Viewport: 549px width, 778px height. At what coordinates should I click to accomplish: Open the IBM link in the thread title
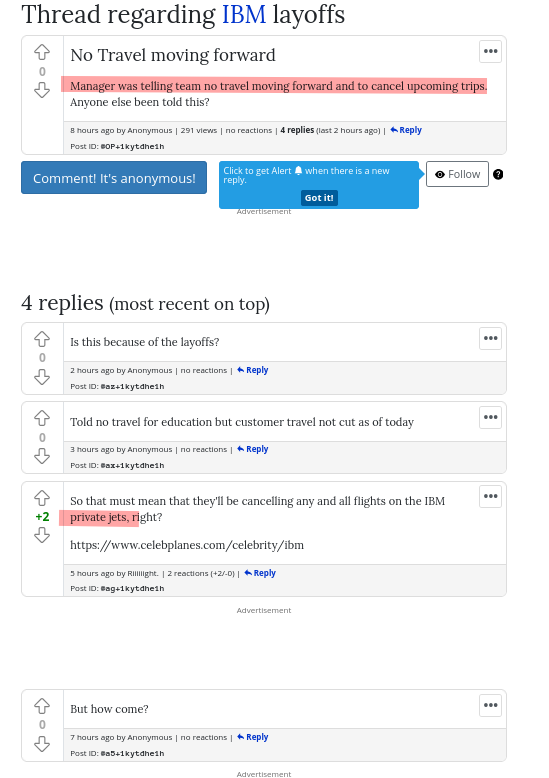[244, 14]
